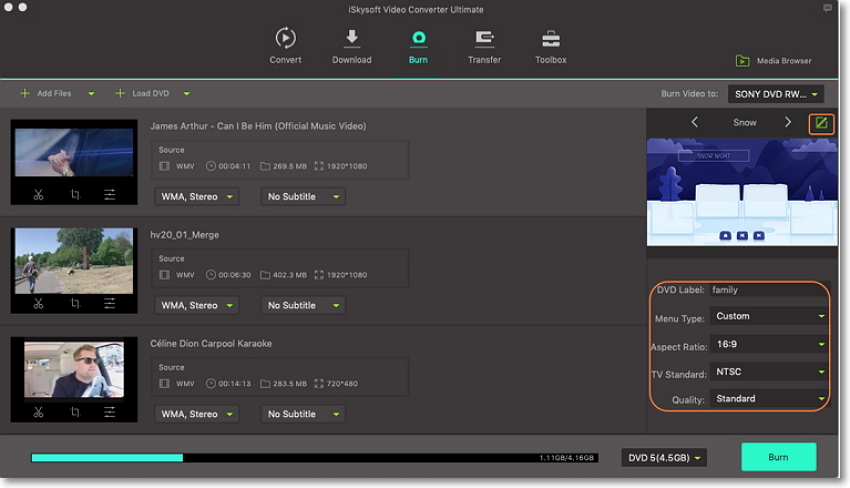
Task: Expand the DVD 5(4.5GB) disc size dropdown
Action: [664, 457]
